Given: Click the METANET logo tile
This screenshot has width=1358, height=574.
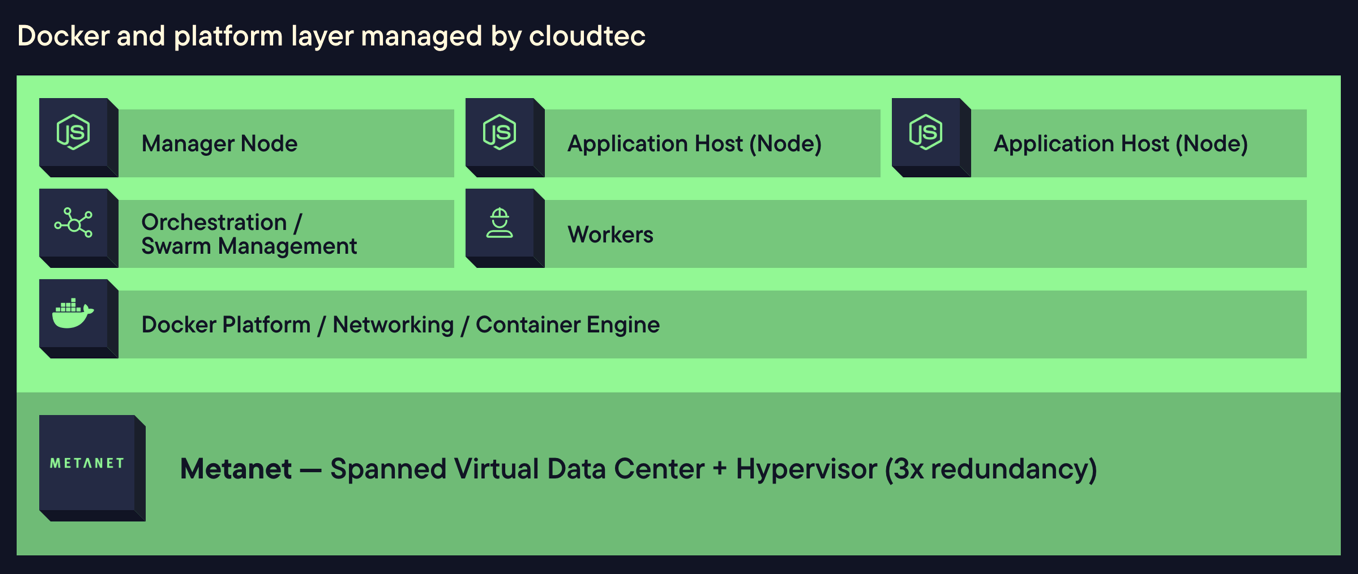Looking at the screenshot, I should pos(88,464).
